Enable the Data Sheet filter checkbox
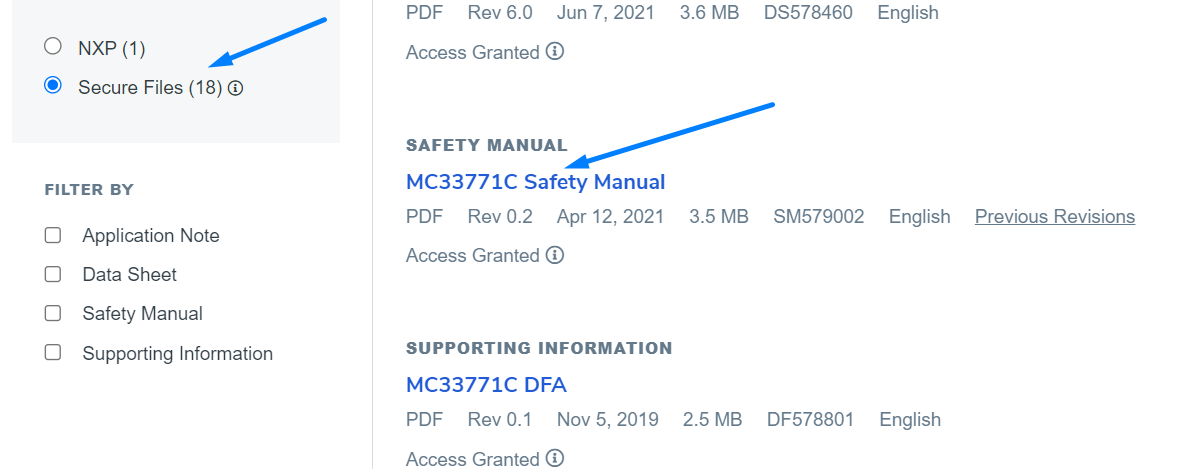The image size is (1191, 469). pos(53,274)
